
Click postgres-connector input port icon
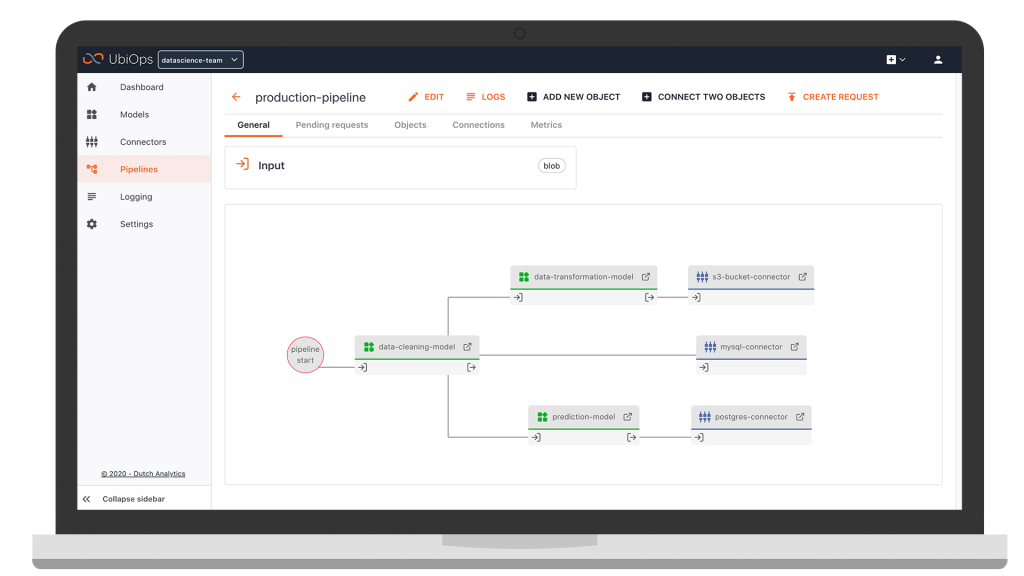[699, 438]
